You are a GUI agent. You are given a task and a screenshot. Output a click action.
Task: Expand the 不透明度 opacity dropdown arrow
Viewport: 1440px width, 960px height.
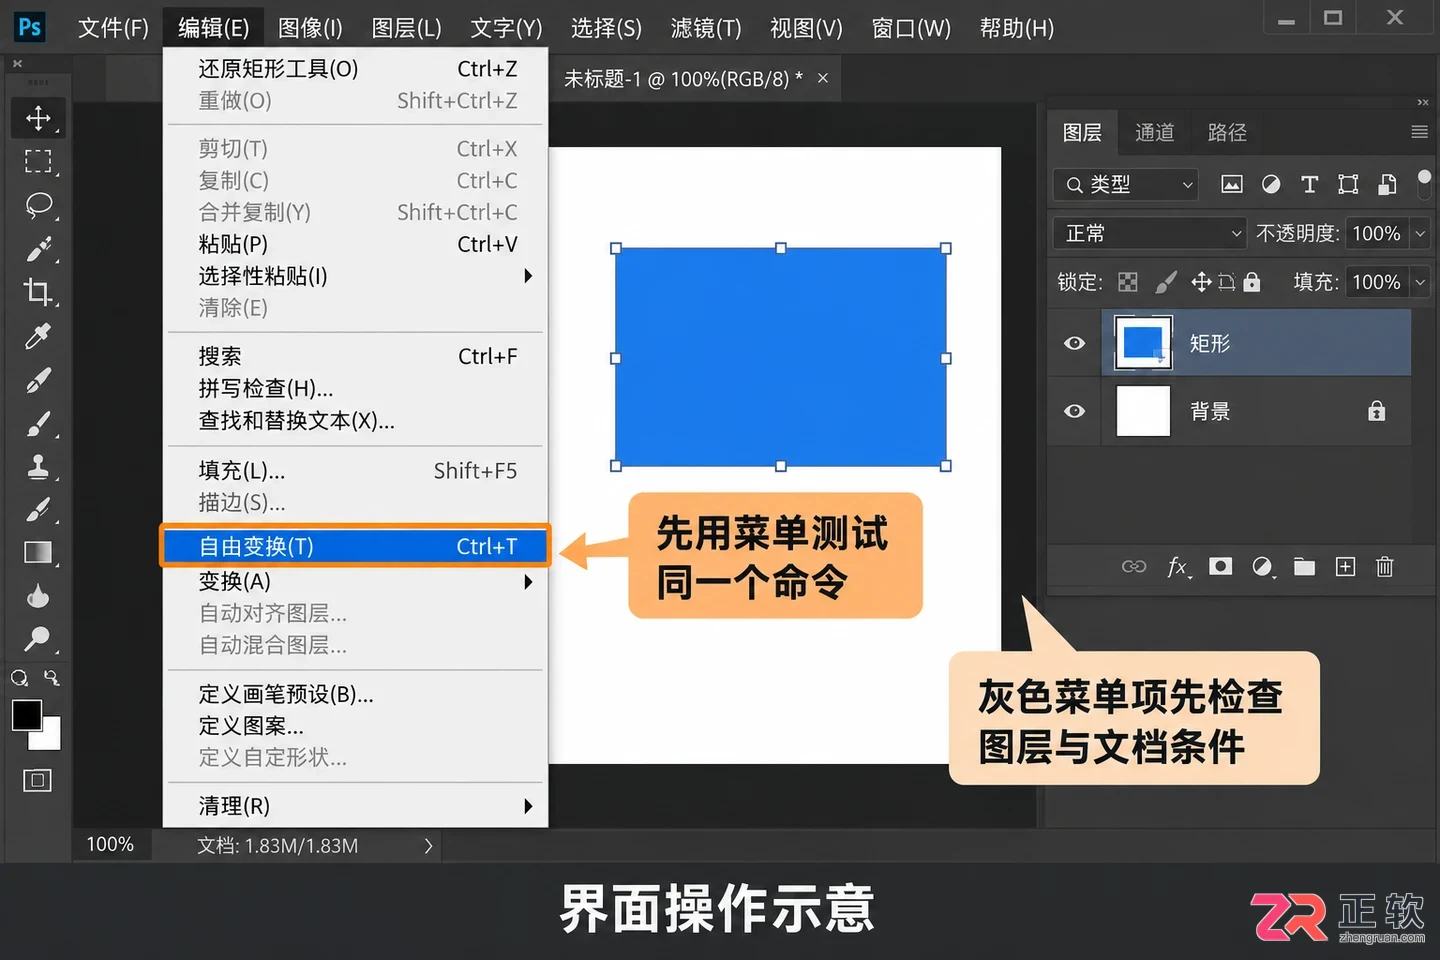click(x=1419, y=233)
